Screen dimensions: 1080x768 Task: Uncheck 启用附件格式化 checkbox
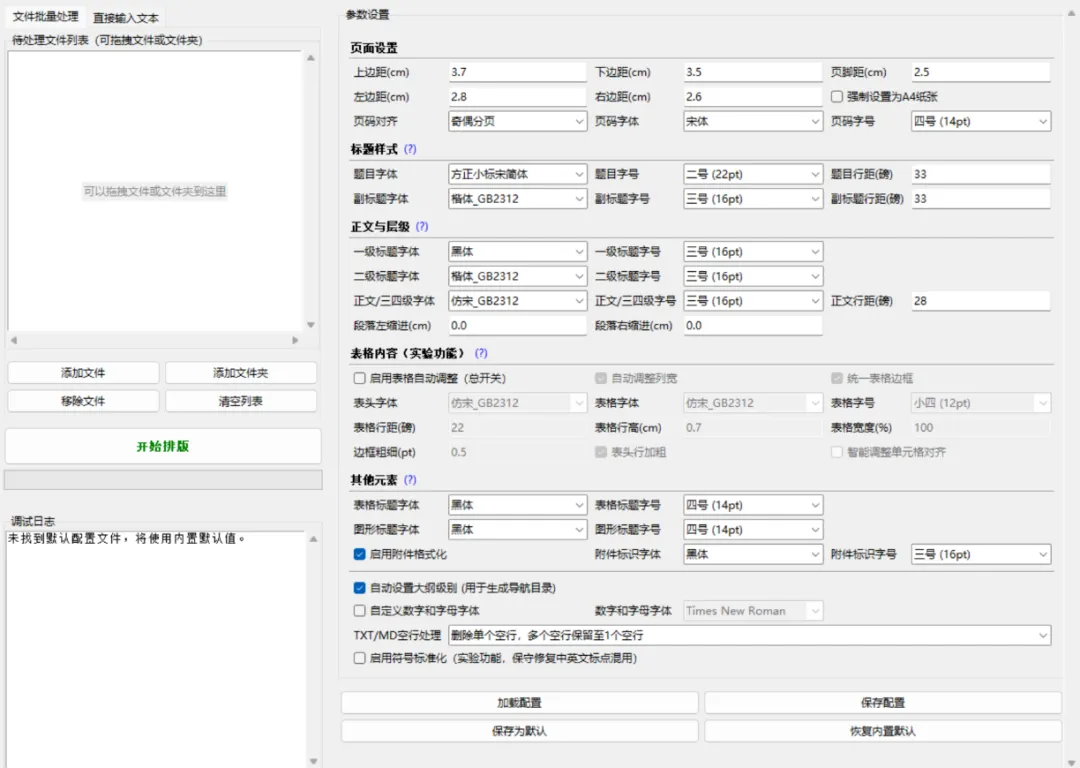pos(360,554)
